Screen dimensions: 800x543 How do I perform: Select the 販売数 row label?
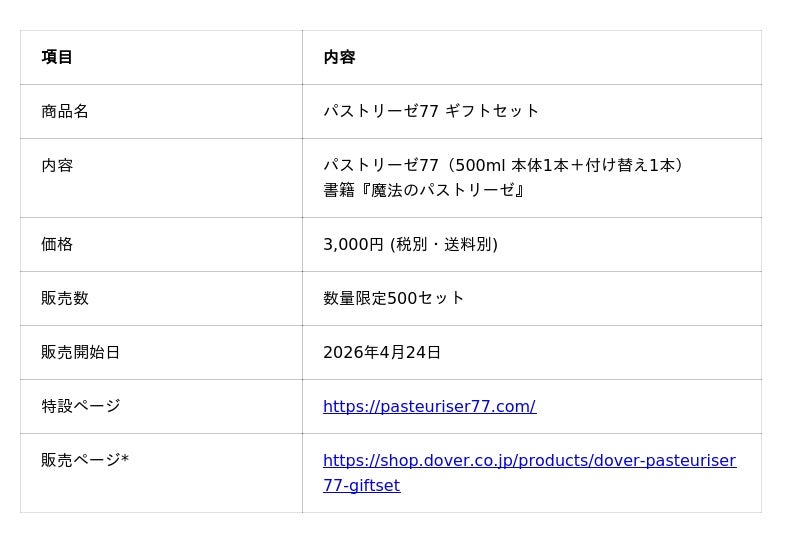click(x=65, y=298)
